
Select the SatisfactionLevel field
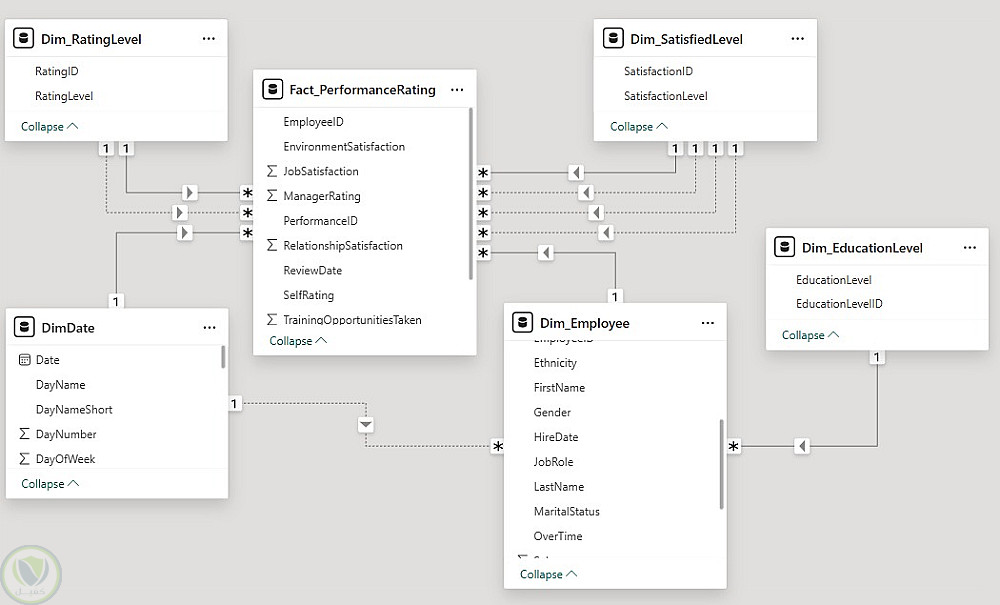[665, 96]
